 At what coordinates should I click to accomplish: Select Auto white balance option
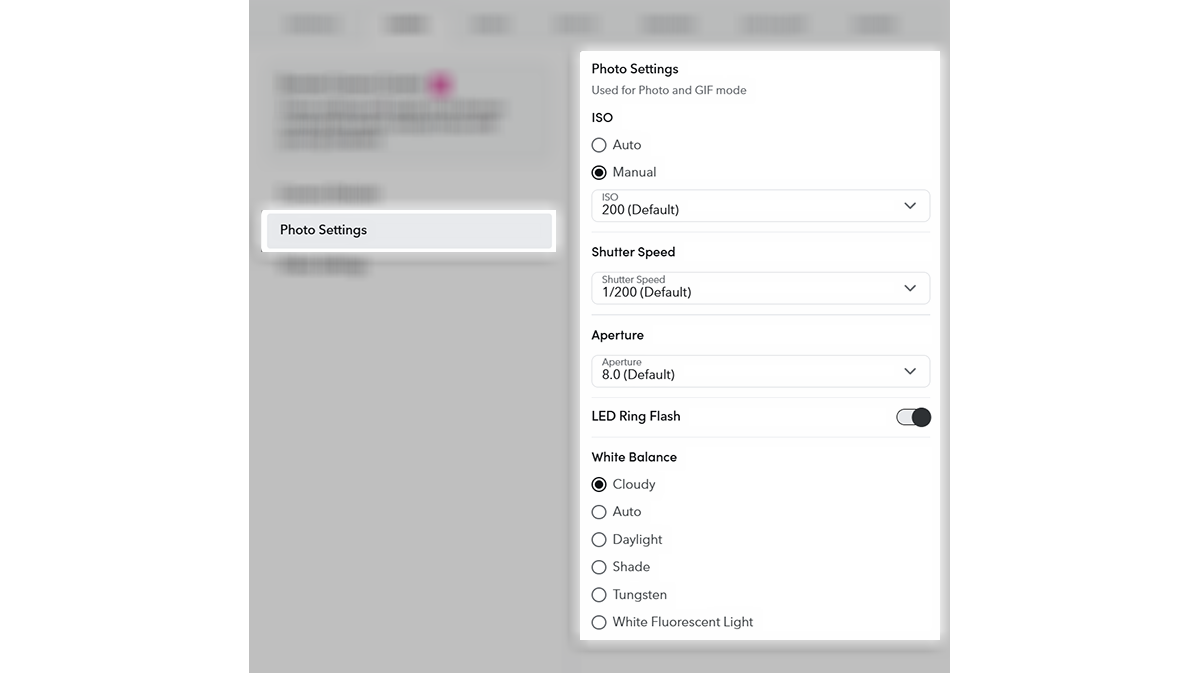[599, 512]
